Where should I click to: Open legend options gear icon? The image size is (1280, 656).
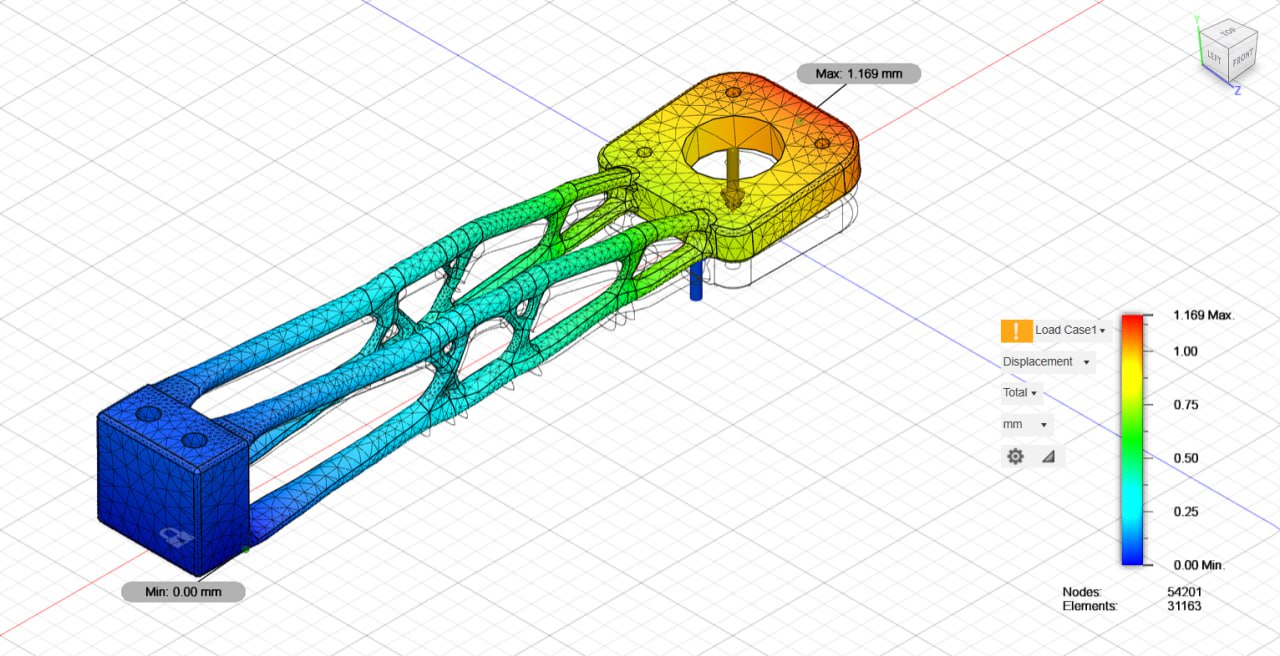1015,456
